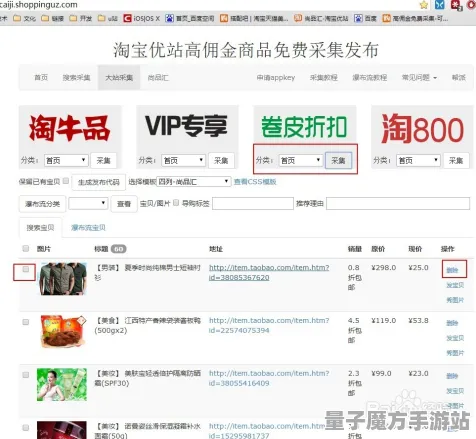Open the 采集教程 nav item
Viewport: 476px width, 439px height.
click(x=324, y=78)
